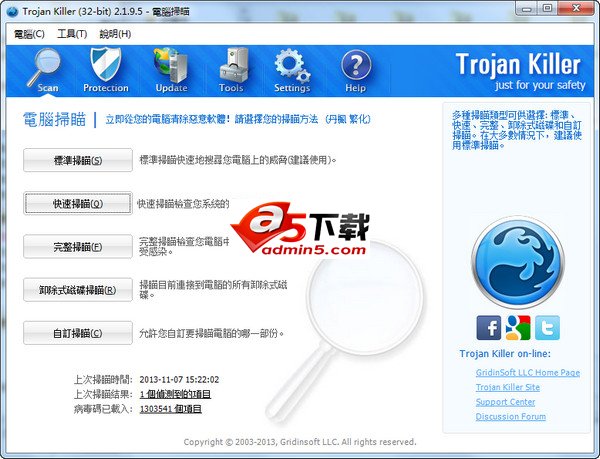
Task: Open the Discussion Forum link
Action: (511, 417)
